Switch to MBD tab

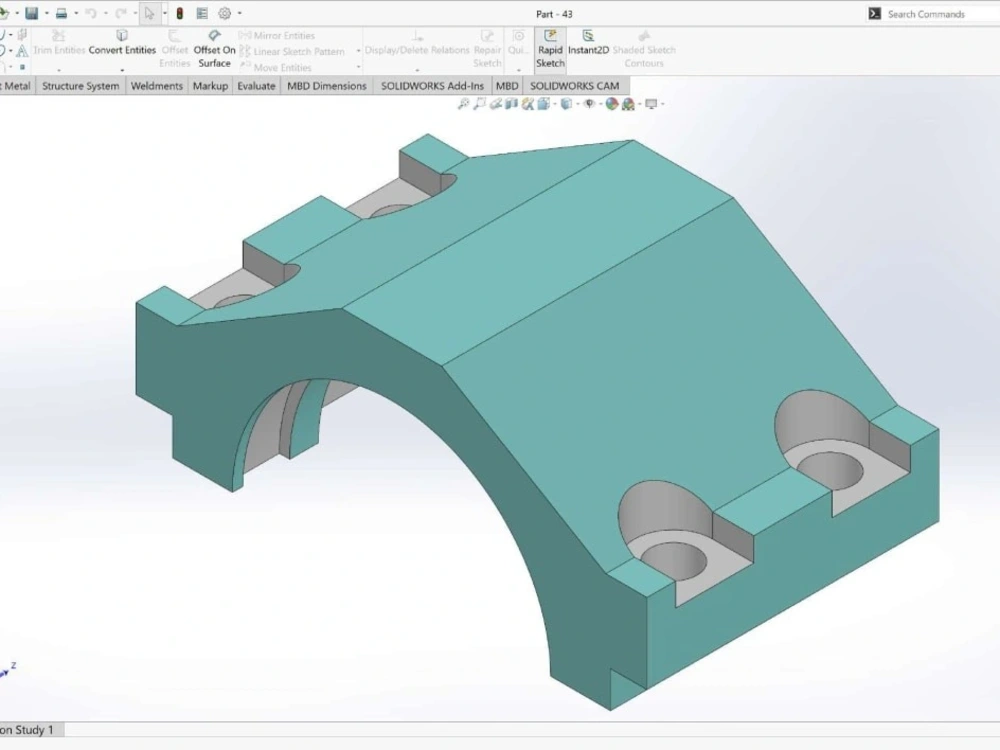click(507, 86)
